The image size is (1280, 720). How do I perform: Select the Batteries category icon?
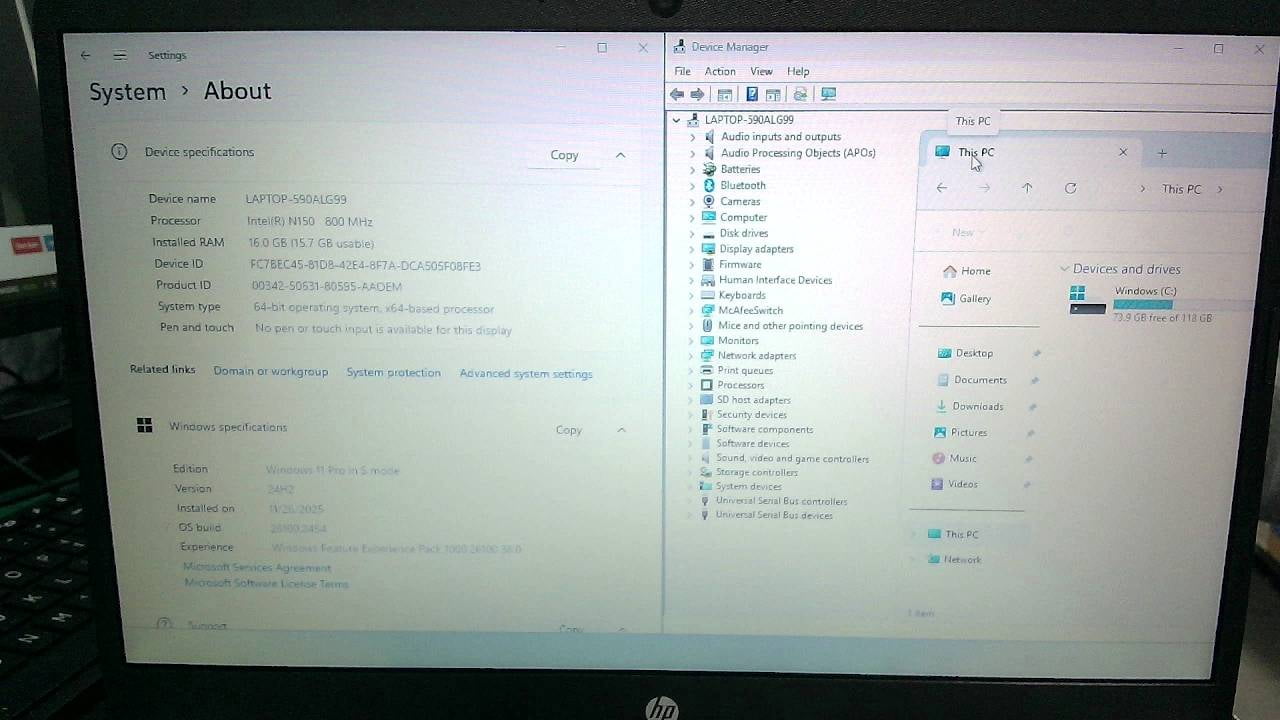[709, 169]
